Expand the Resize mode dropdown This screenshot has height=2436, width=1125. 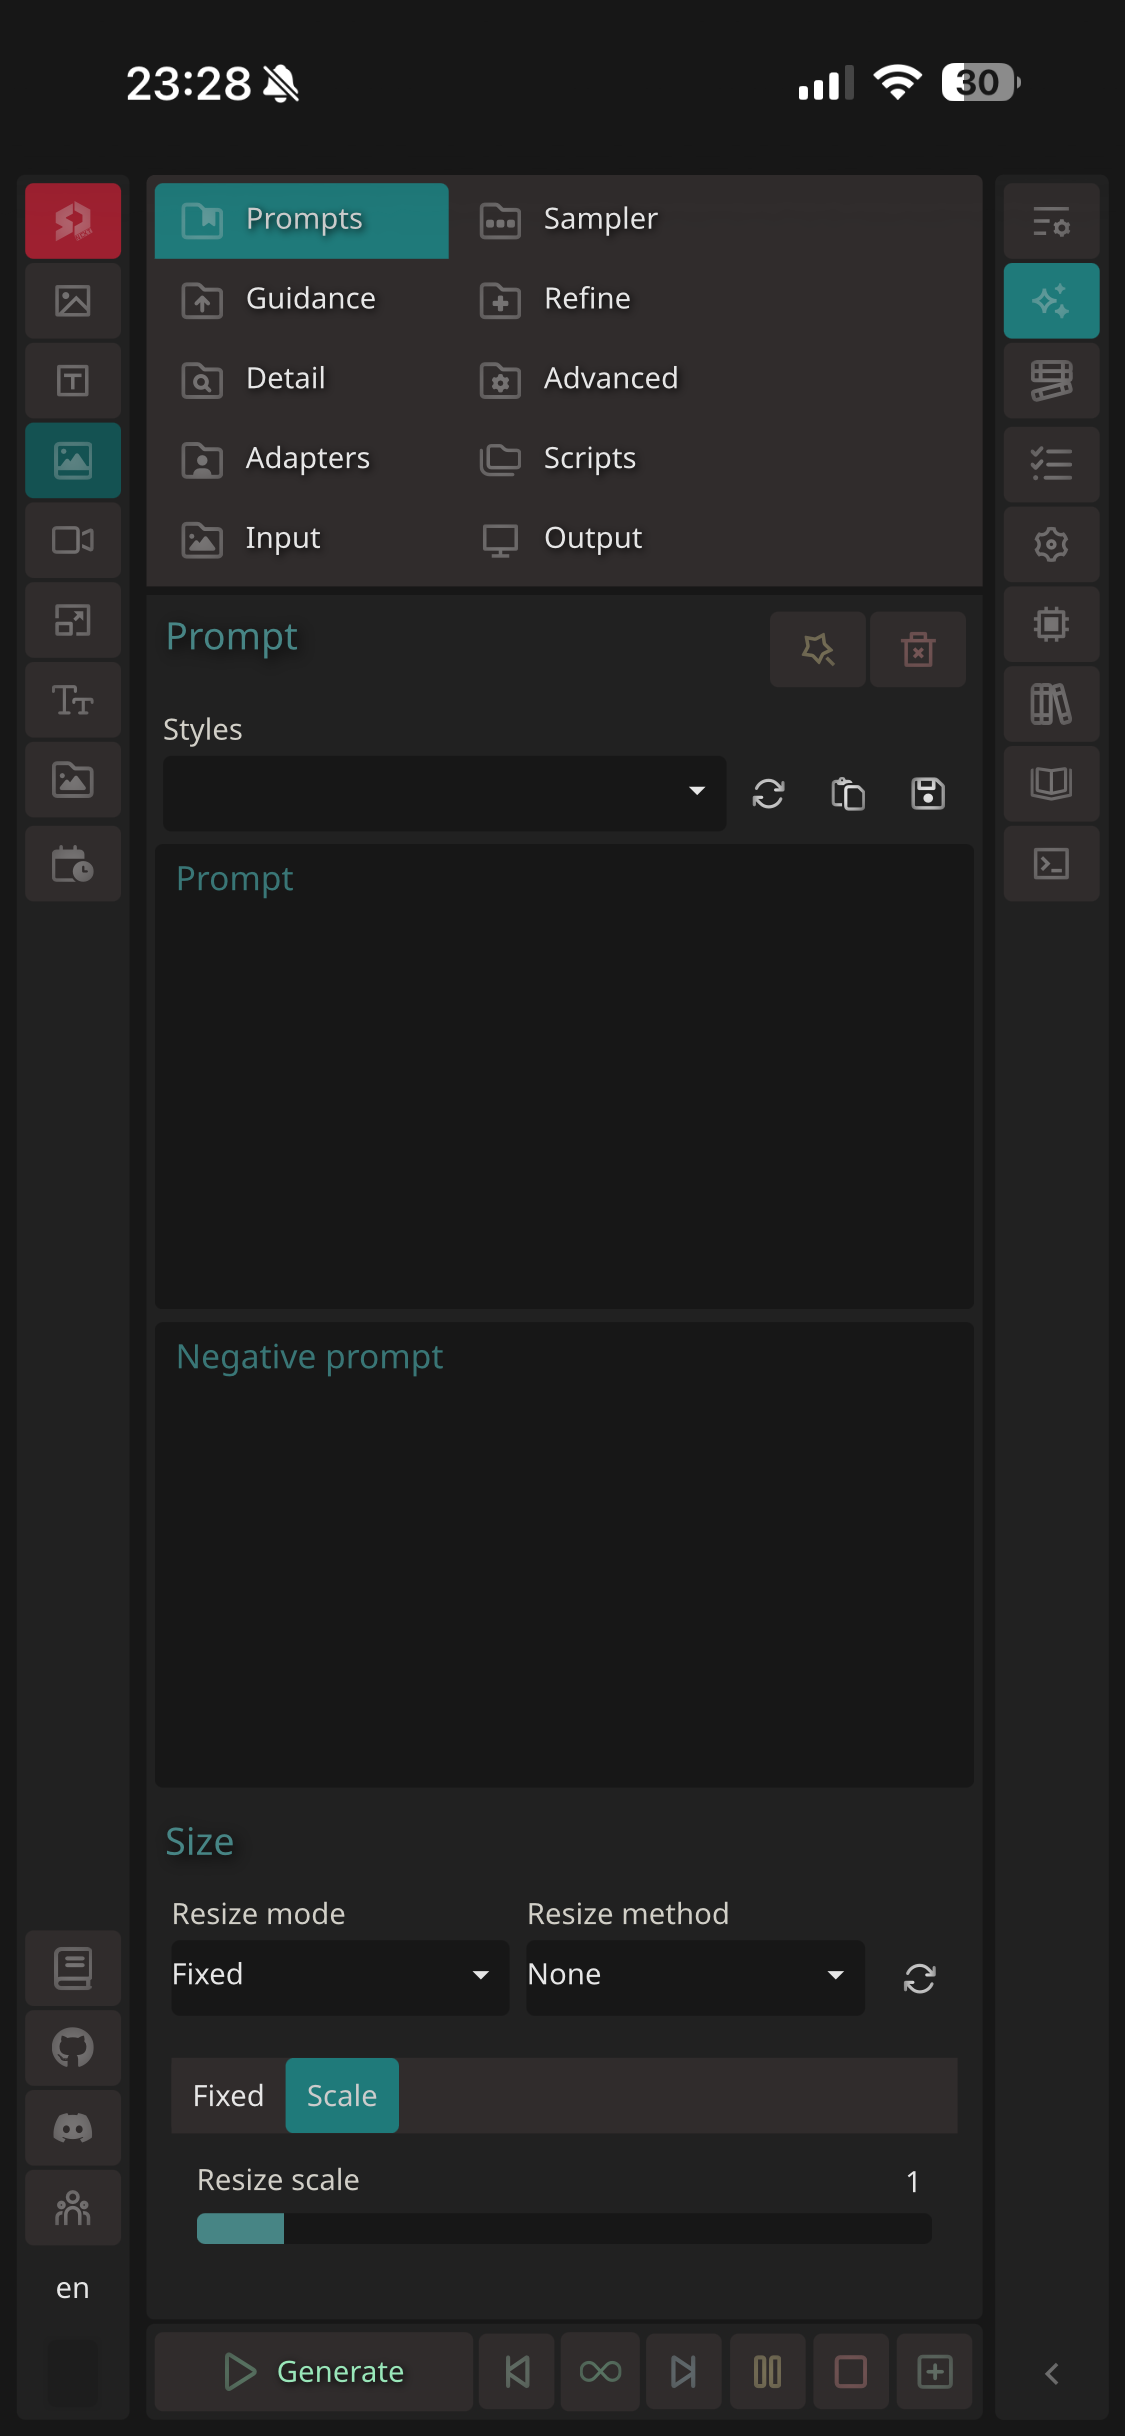340,1975
